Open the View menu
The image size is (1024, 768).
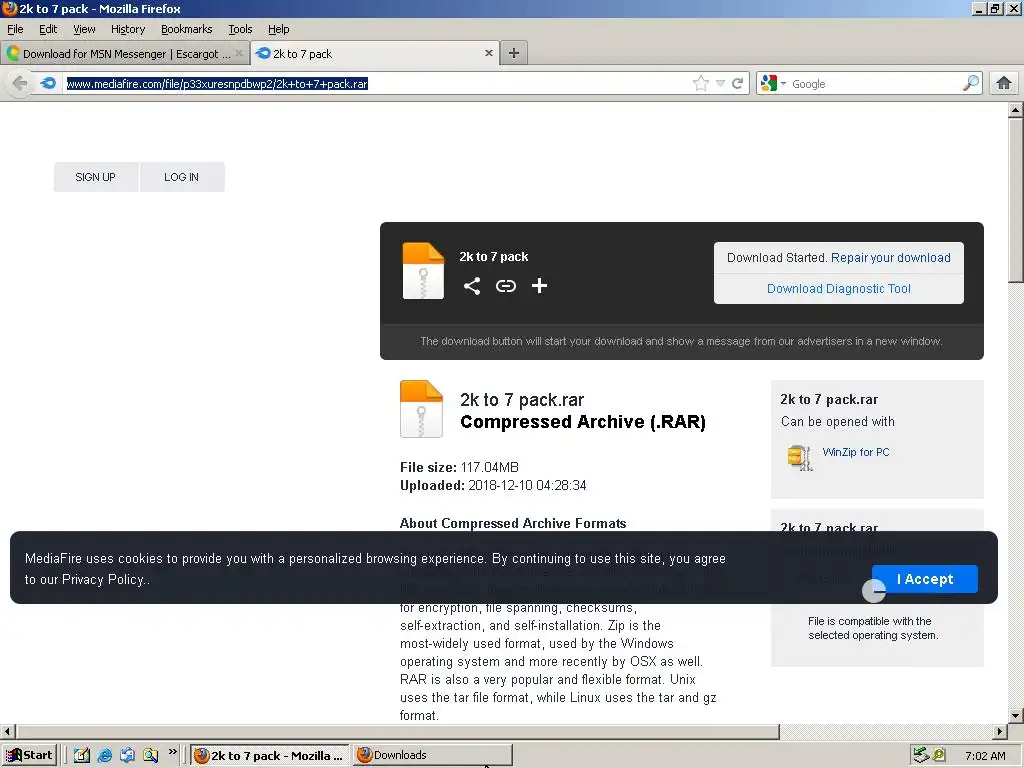[x=84, y=29]
